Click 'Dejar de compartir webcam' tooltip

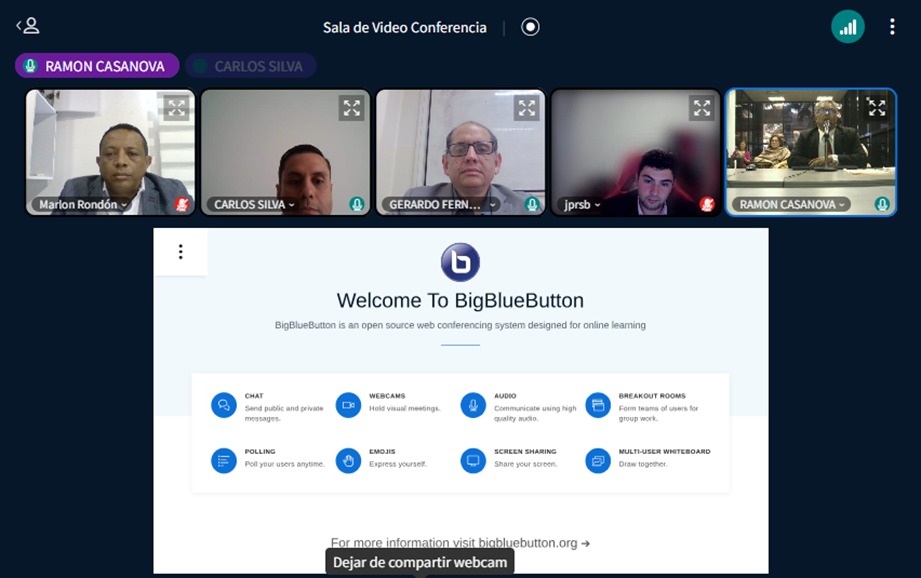pos(419,562)
